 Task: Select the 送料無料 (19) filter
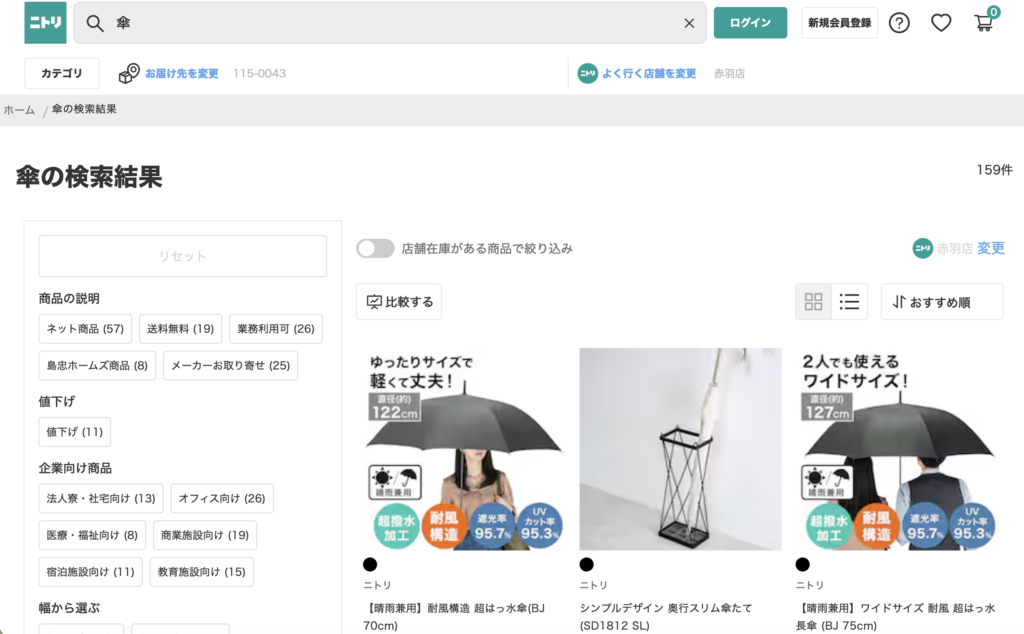coord(180,329)
